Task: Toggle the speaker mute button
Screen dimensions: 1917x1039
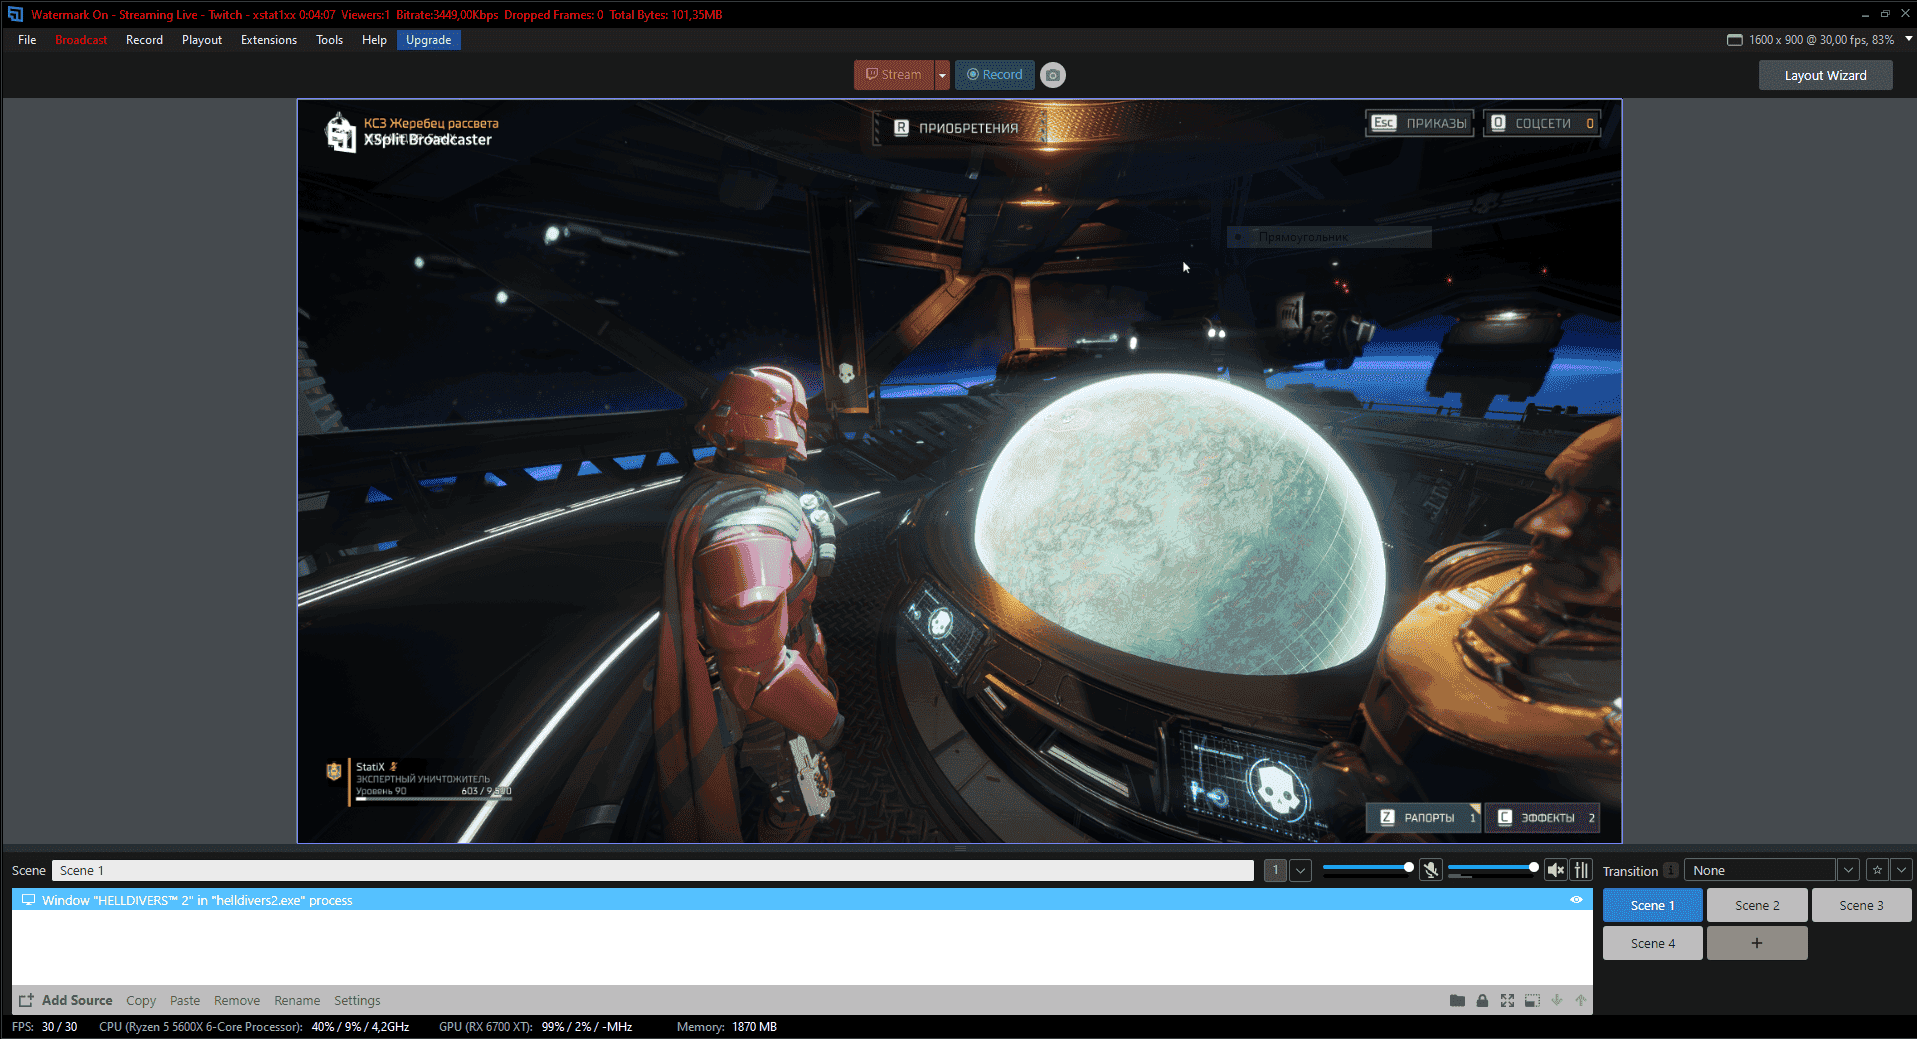Action: pos(1555,870)
